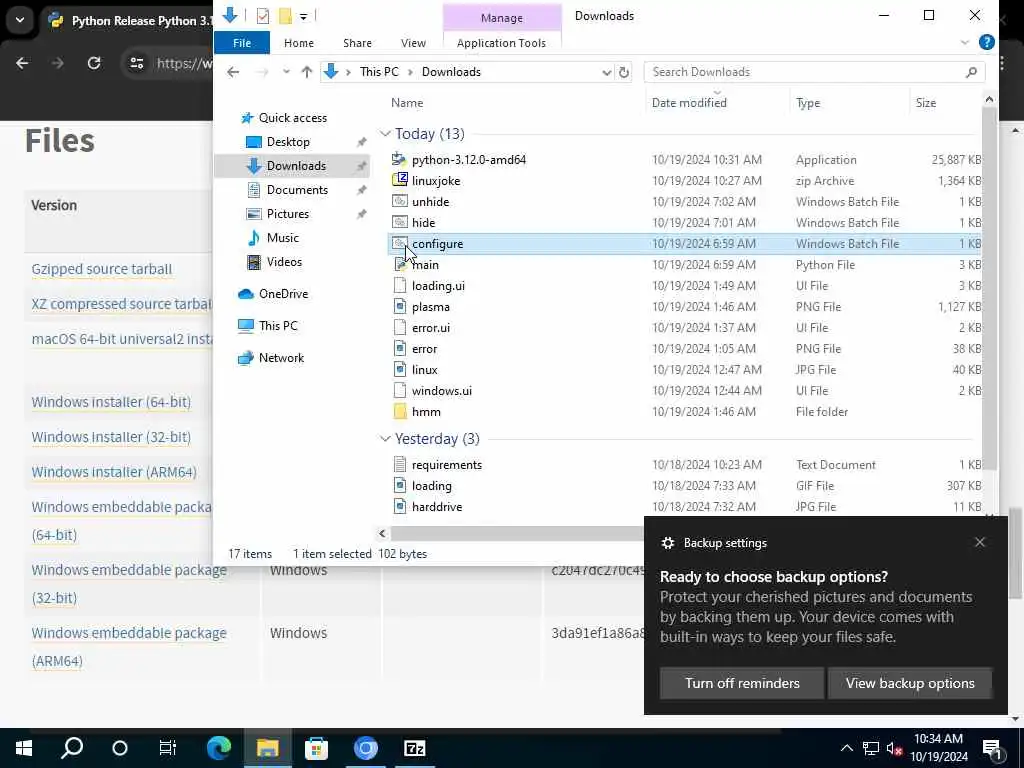Open Explorer Help question mark icon

(986, 42)
